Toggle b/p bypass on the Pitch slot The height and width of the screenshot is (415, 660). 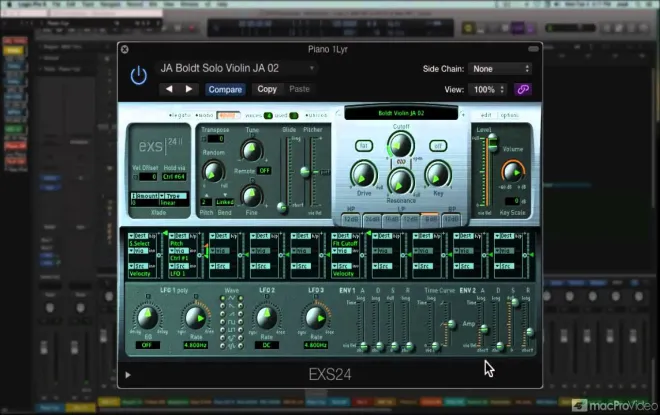193,236
